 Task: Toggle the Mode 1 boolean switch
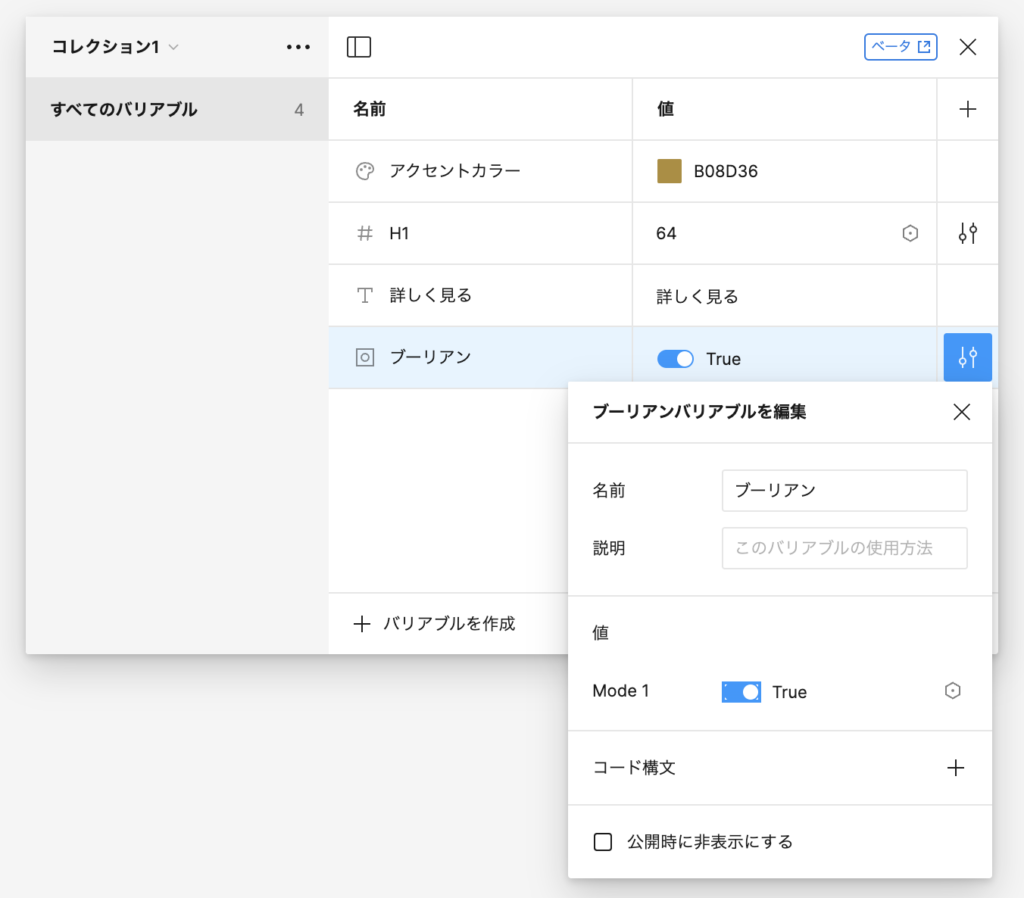click(x=741, y=692)
